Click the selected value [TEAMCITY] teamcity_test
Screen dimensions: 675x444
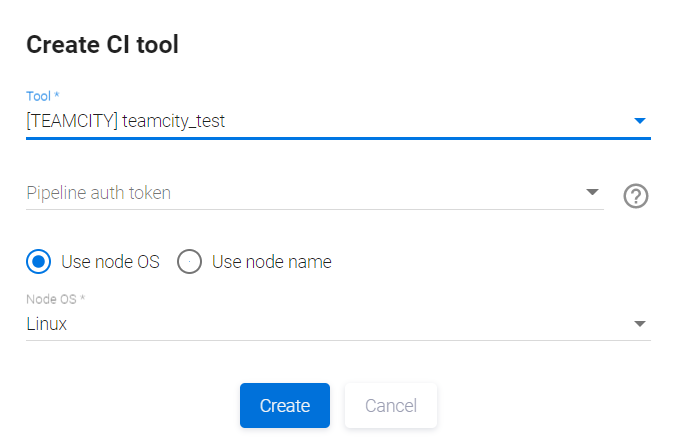pyautogui.click(x=126, y=122)
